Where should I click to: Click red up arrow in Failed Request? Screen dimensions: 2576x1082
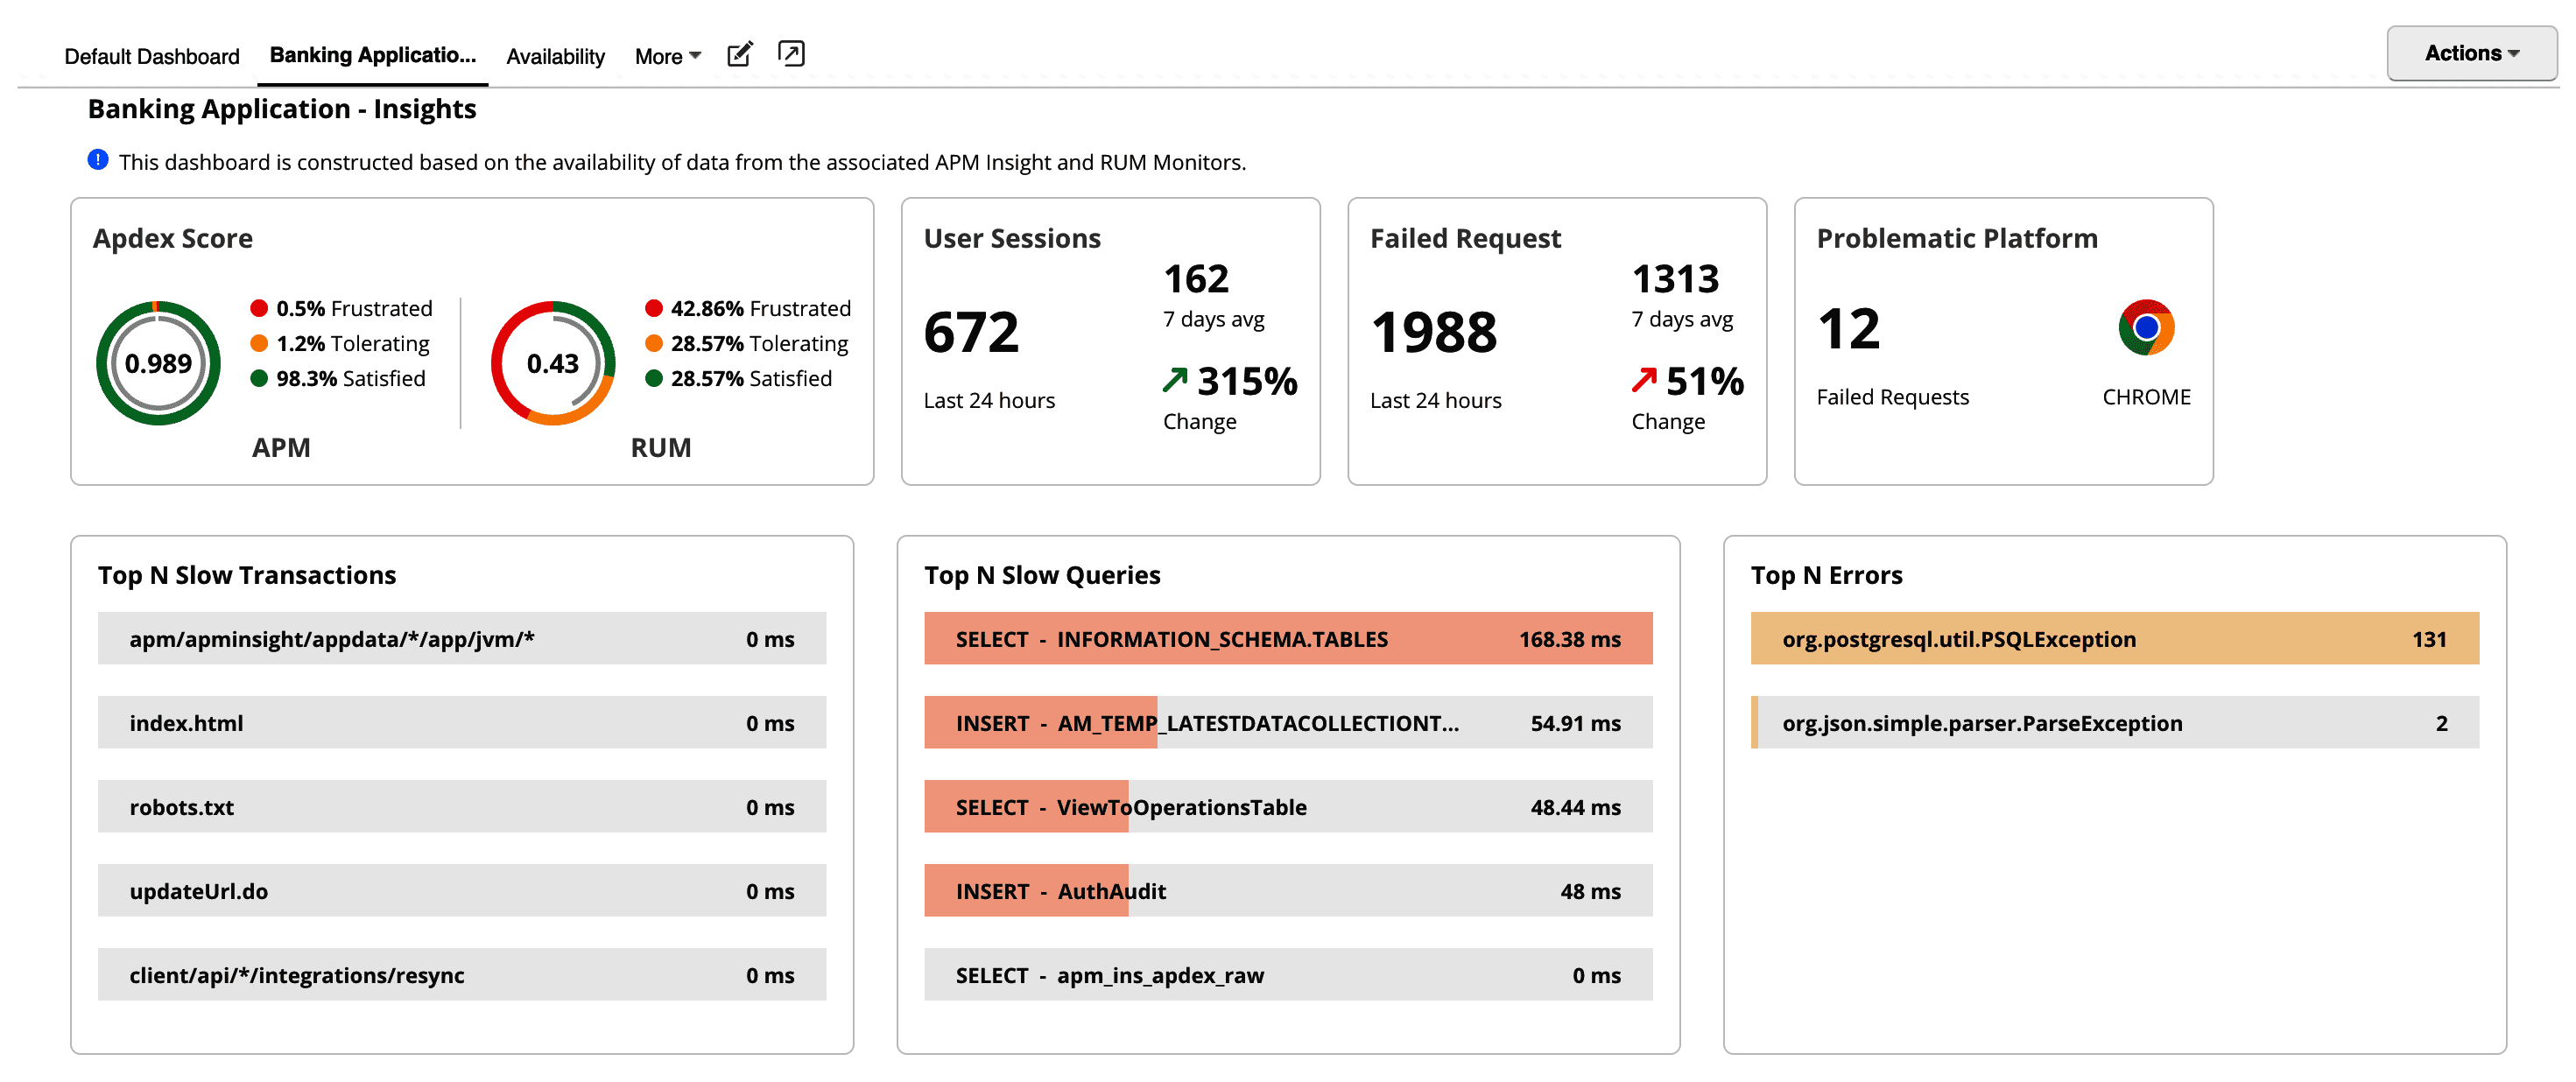point(1643,380)
